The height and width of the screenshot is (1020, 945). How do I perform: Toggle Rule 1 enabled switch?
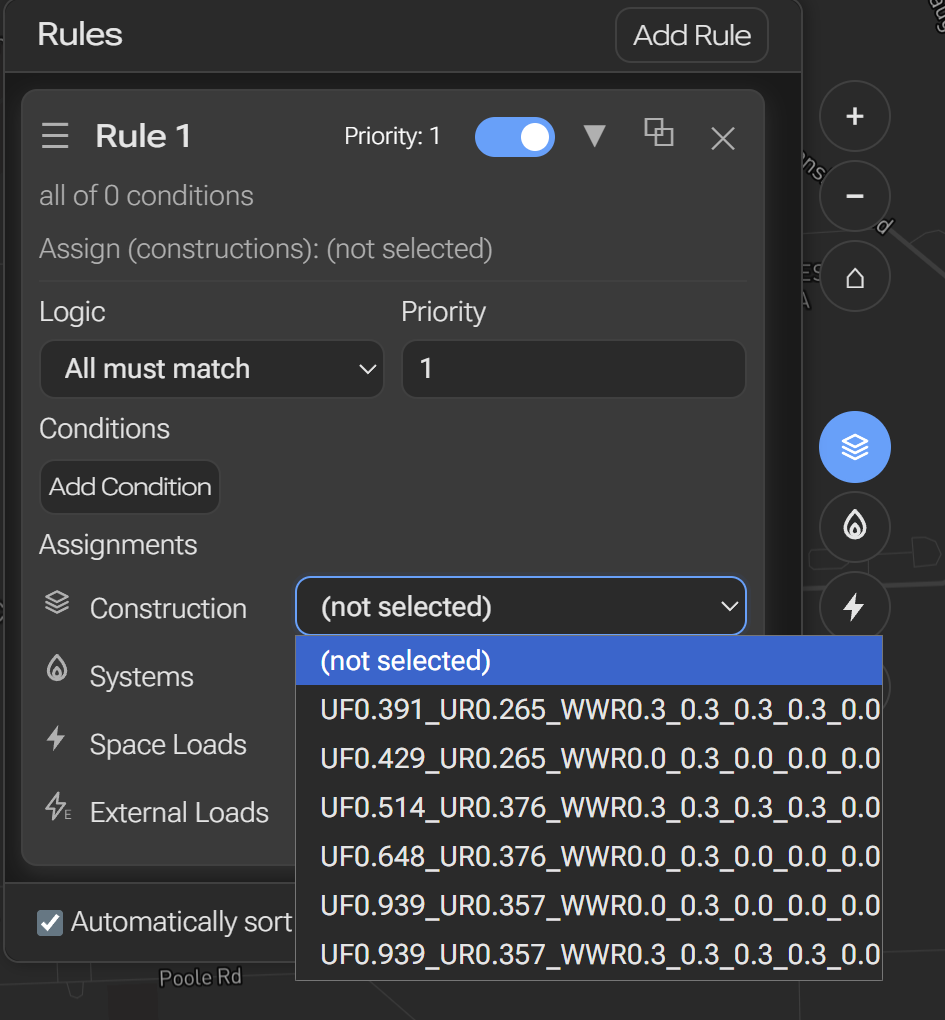pos(514,137)
